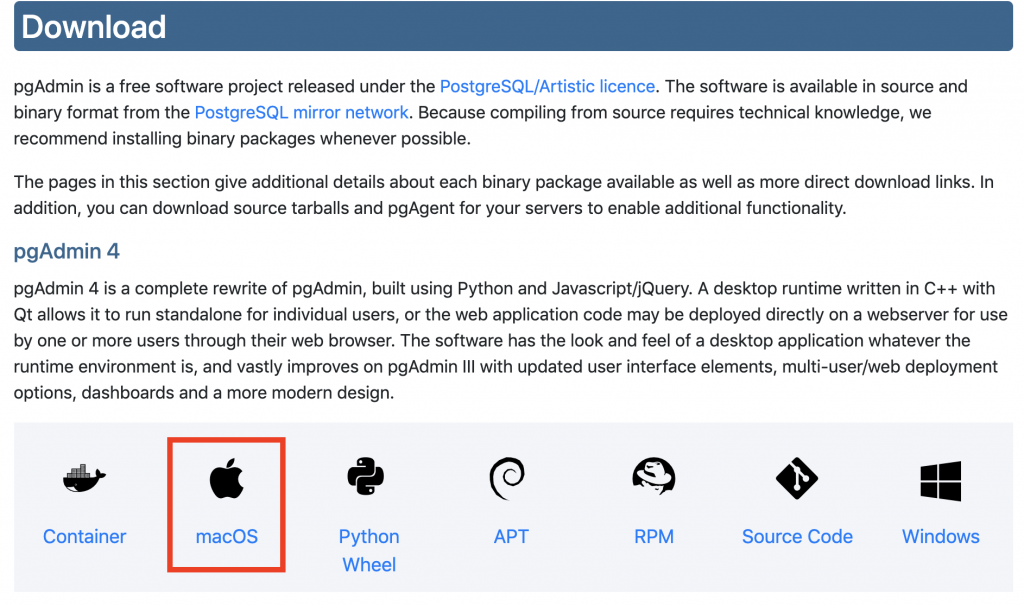
Task: Open the Windows text link
Action: point(940,537)
